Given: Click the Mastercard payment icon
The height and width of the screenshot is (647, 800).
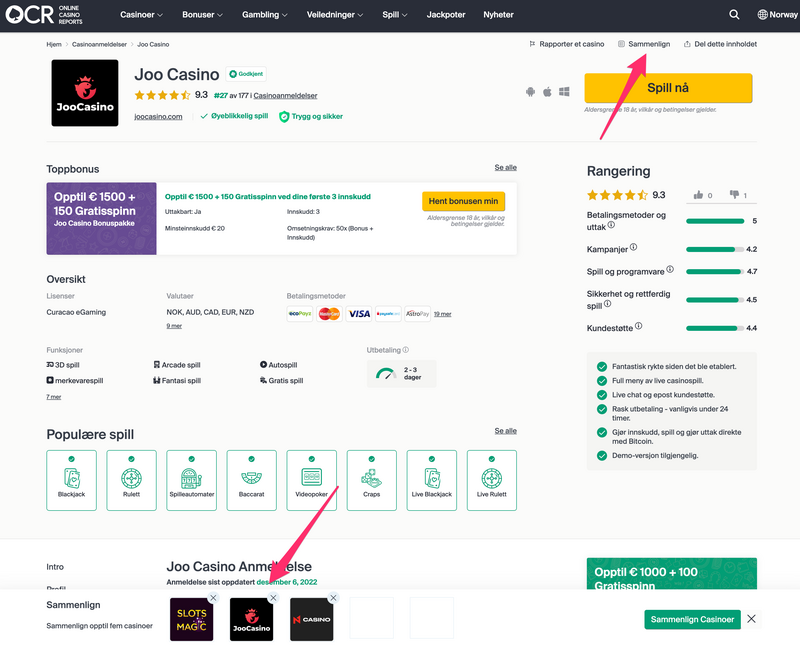Looking at the screenshot, I should click(329, 314).
